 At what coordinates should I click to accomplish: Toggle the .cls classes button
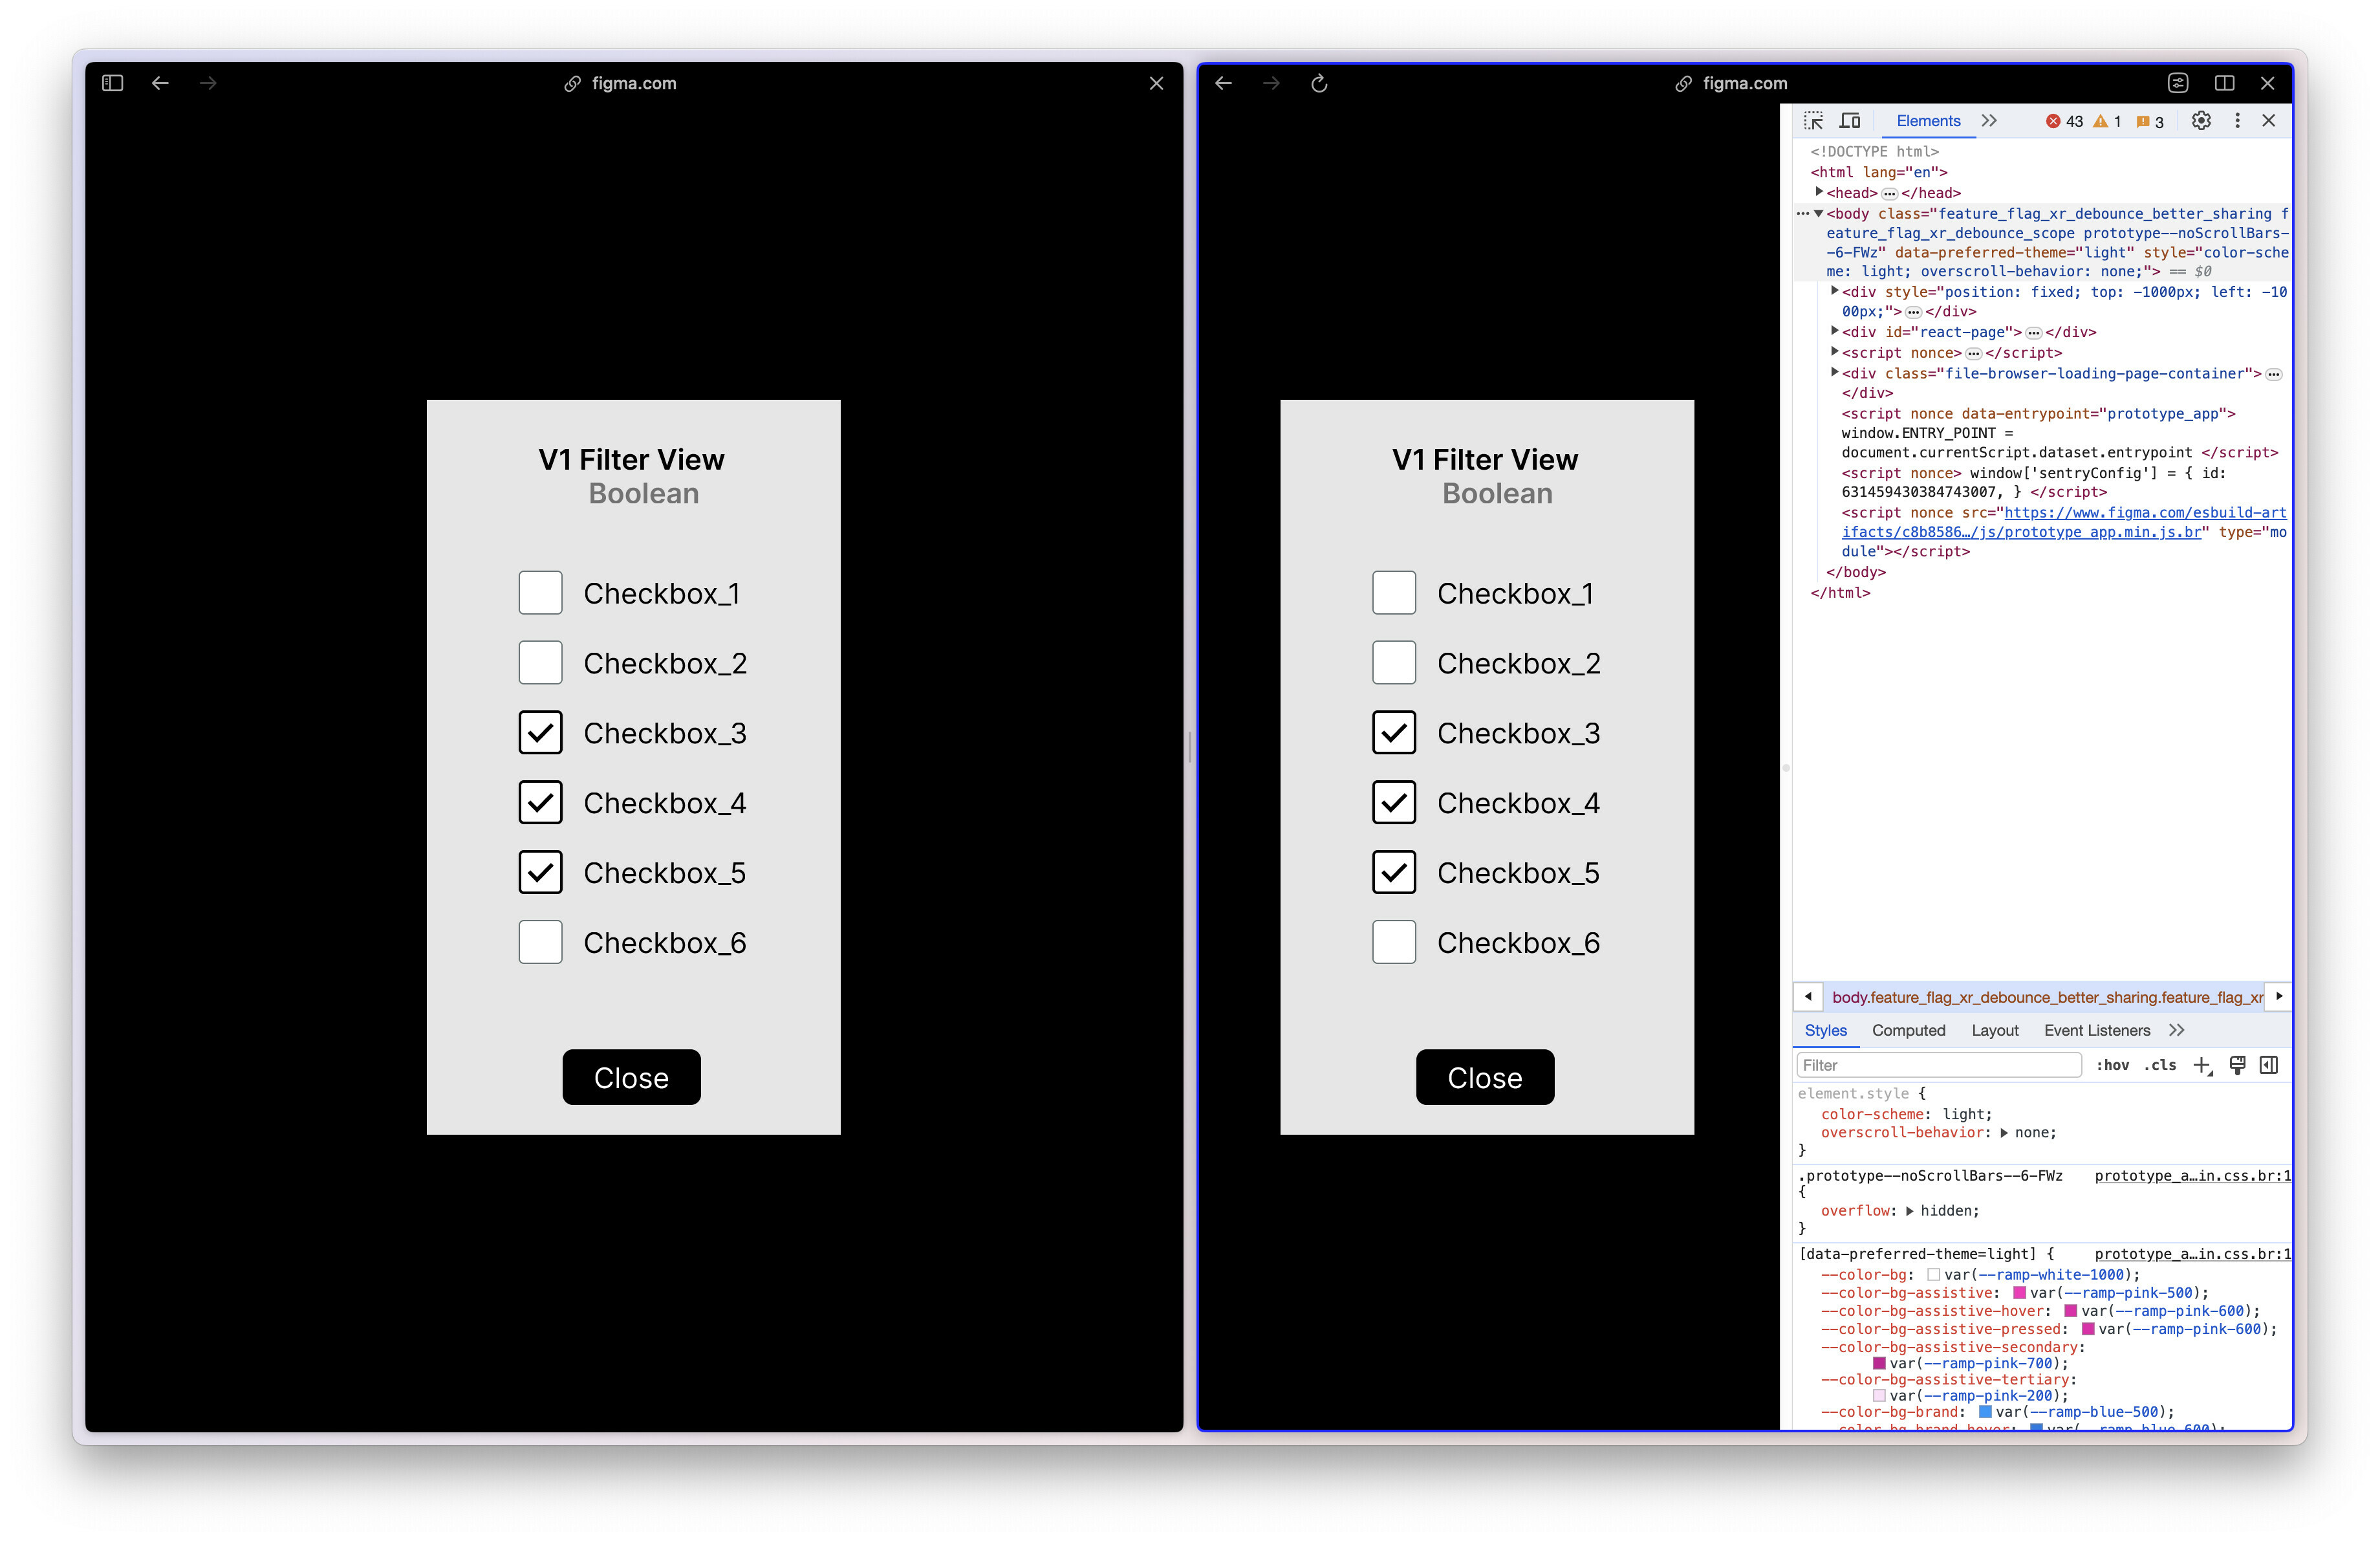click(2160, 1065)
